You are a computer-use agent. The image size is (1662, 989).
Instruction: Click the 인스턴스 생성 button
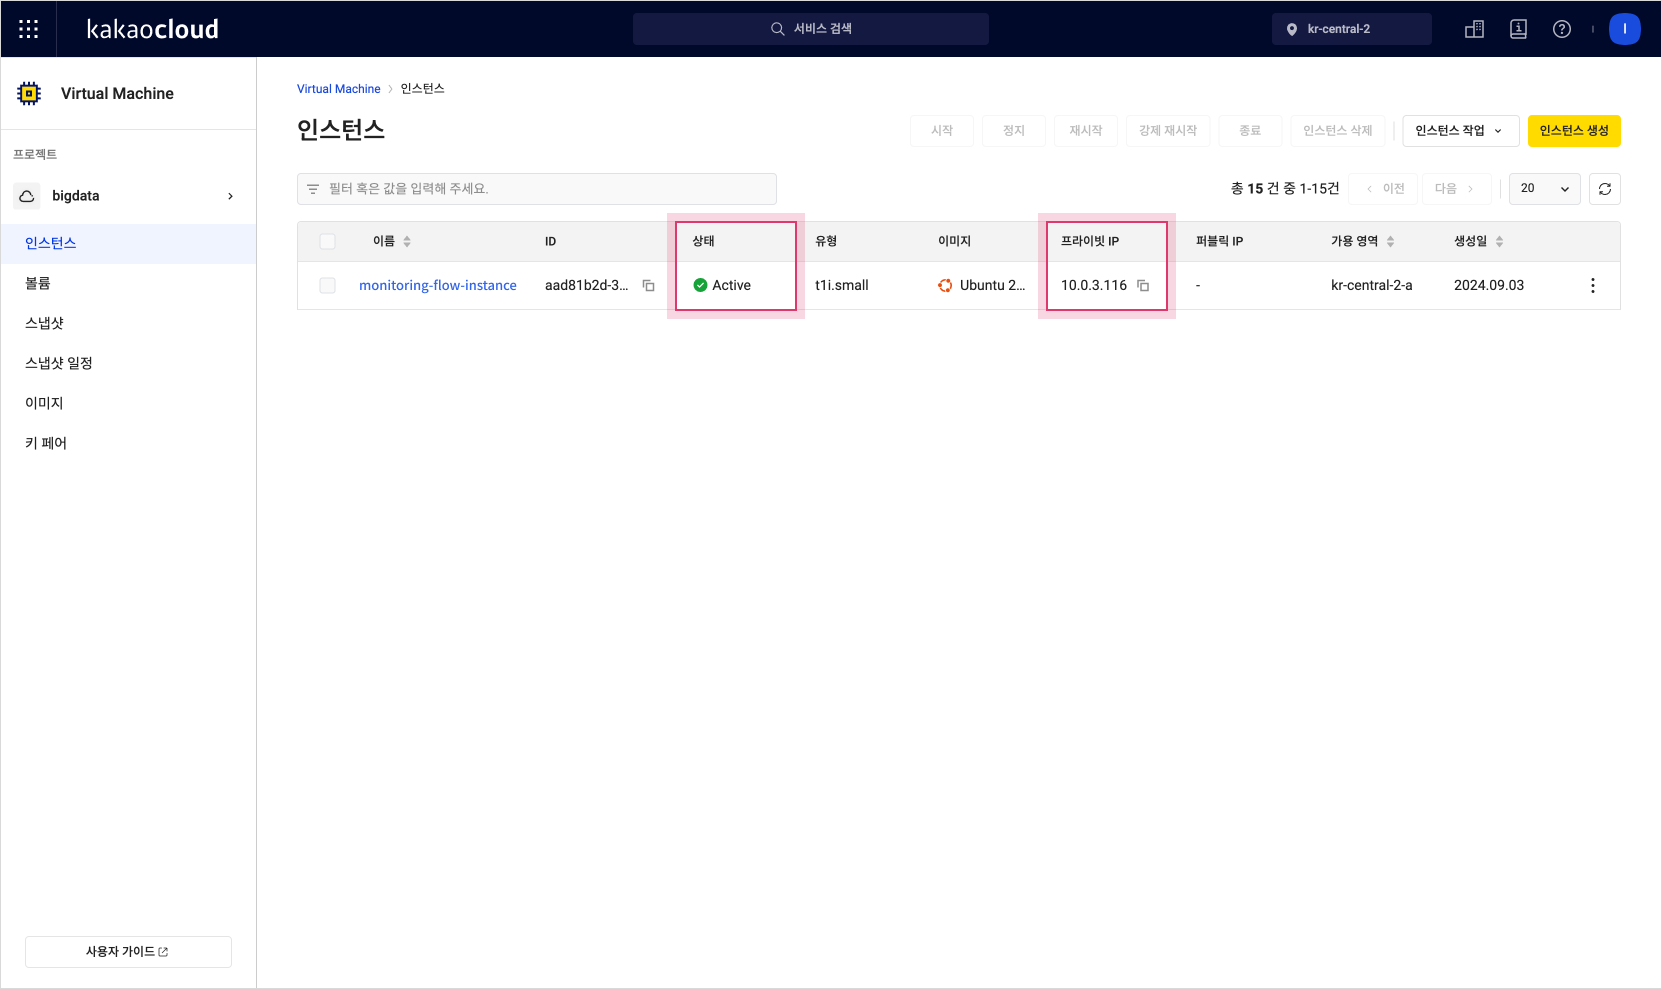click(1574, 131)
